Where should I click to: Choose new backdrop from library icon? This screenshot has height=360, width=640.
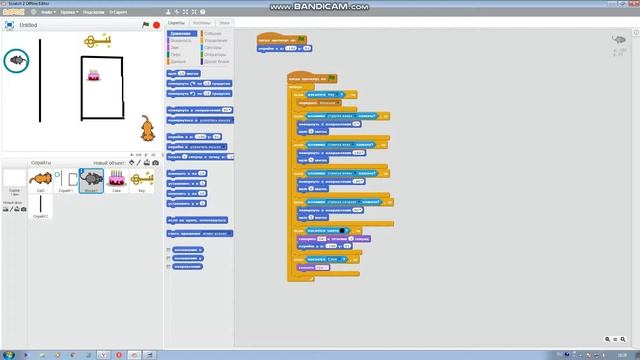click(x=5, y=209)
